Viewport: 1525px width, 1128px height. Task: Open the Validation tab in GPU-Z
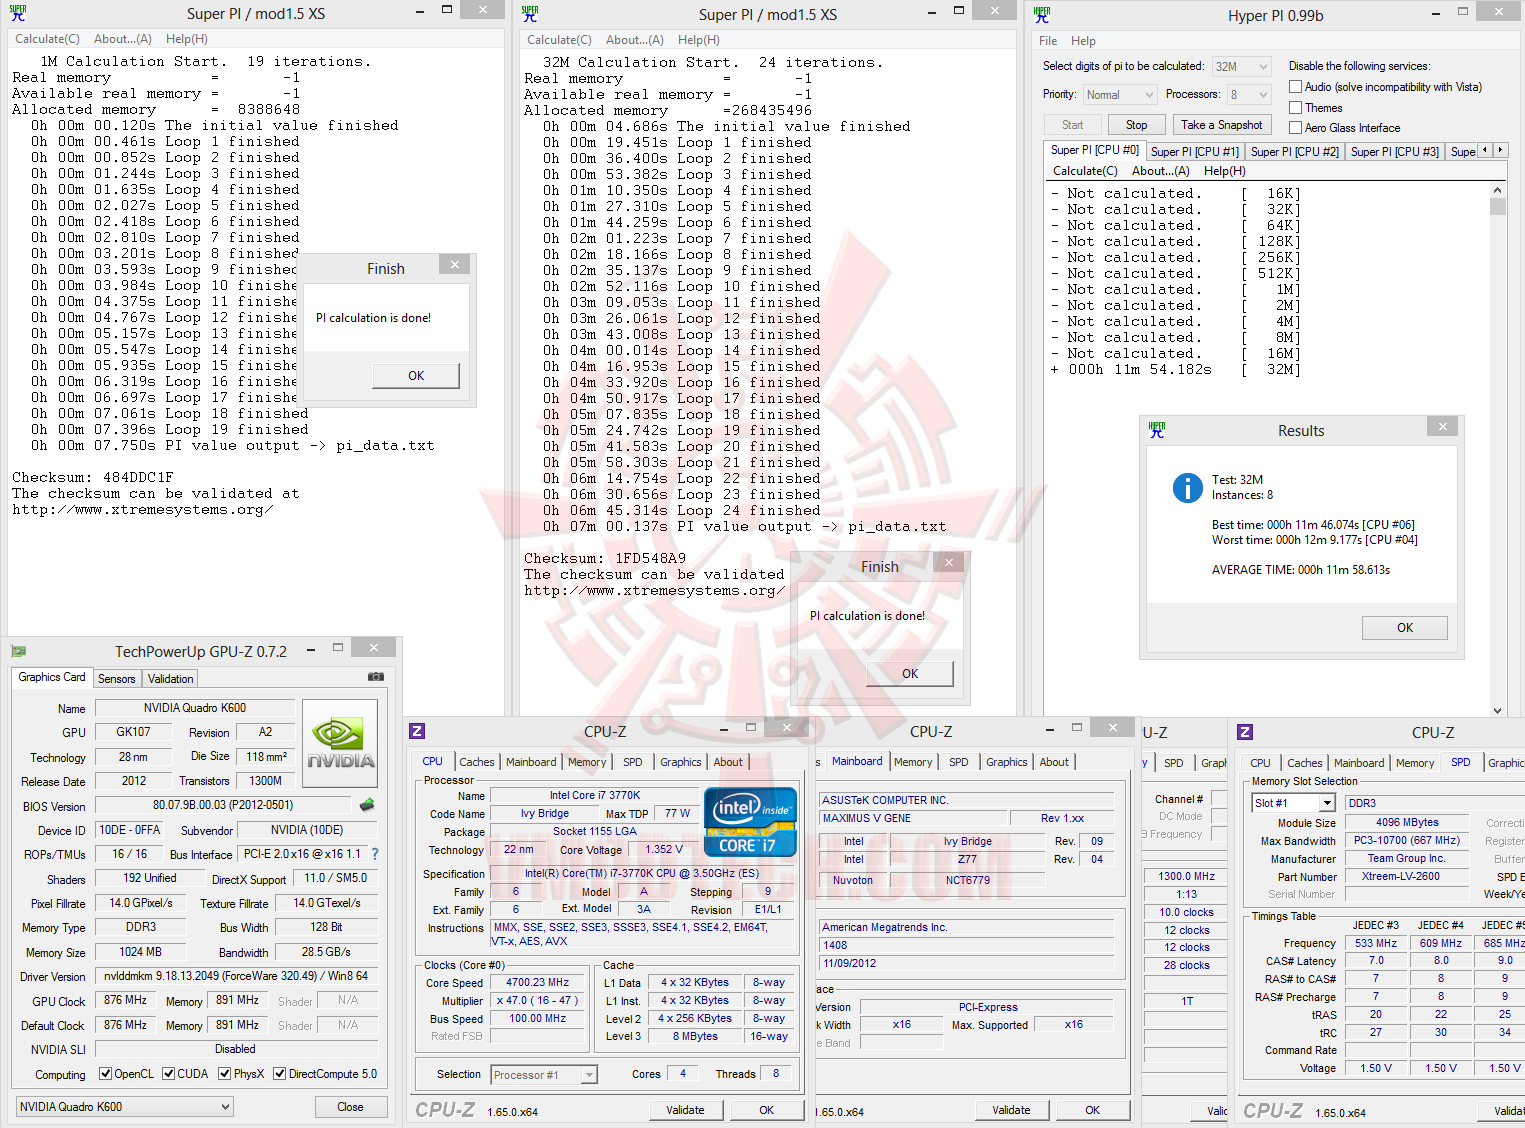pos(171,679)
